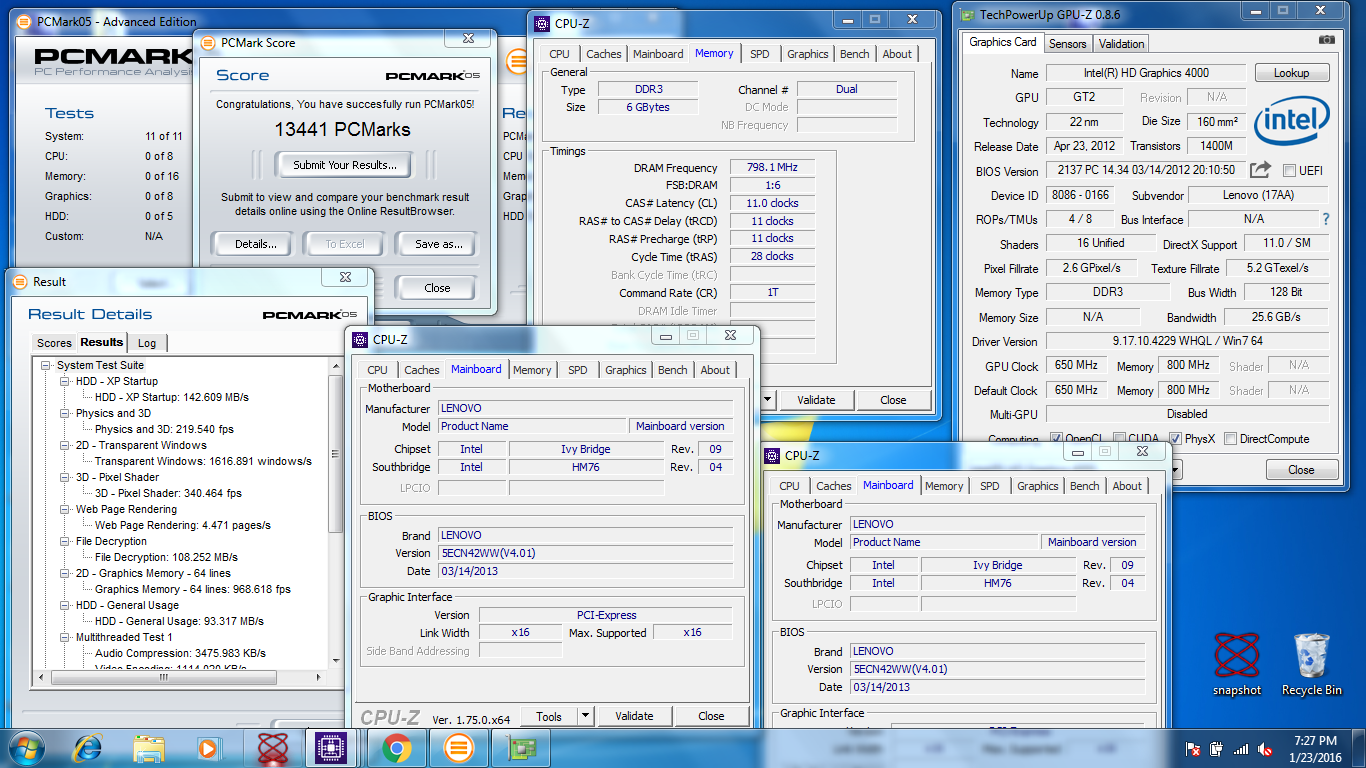Click the scroll down arrow in Result Details
This screenshot has height=768, width=1366.
tap(337, 662)
